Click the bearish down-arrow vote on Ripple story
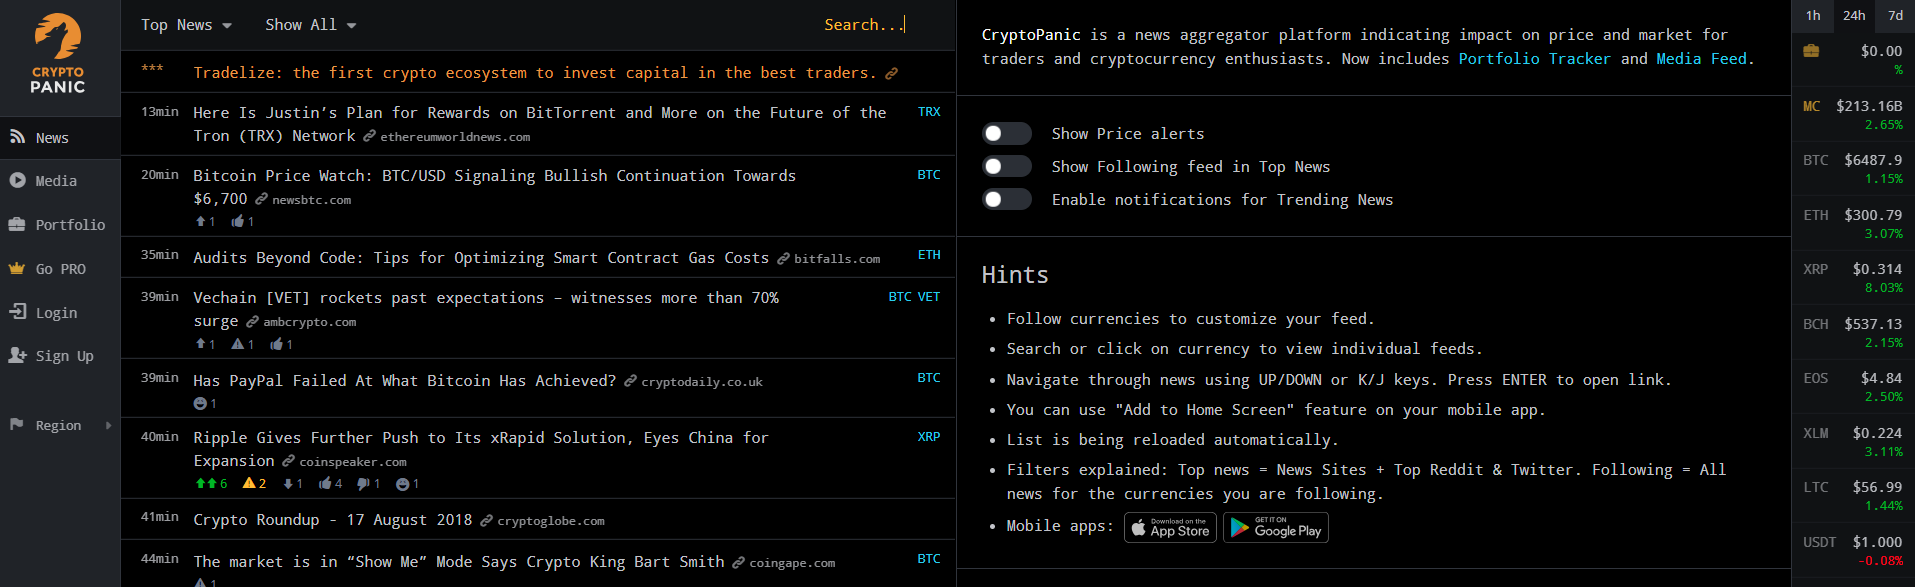The width and height of the screenshot is (1915, 587). tap(288, 484)
